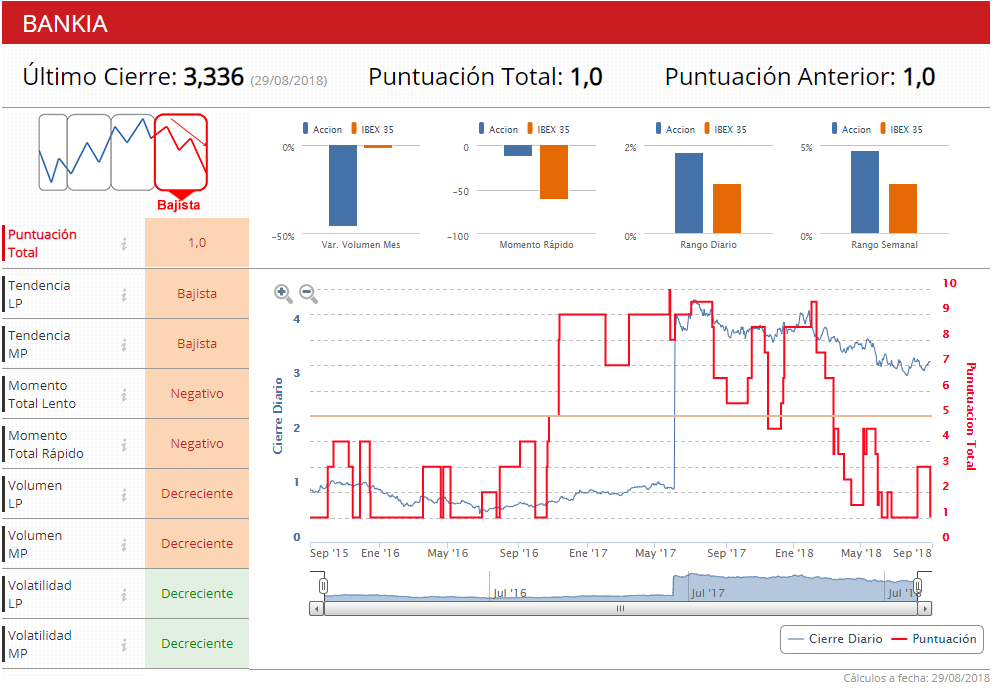Click the orange IBEX 35 bar in Rango Semanal
Viewport: 994px width, 689px height.
tap(903, 209)
